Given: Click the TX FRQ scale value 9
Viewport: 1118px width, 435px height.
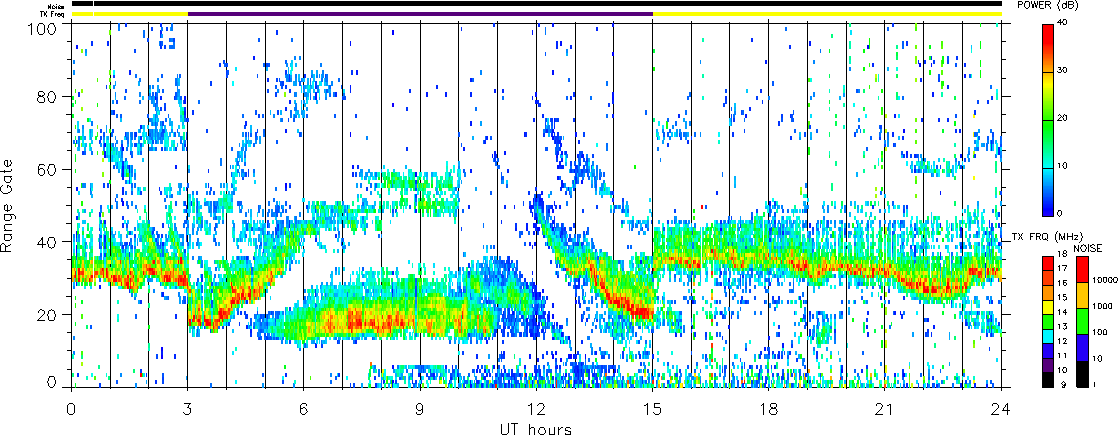Looking at the screenshot, I should pos(1064,385).
